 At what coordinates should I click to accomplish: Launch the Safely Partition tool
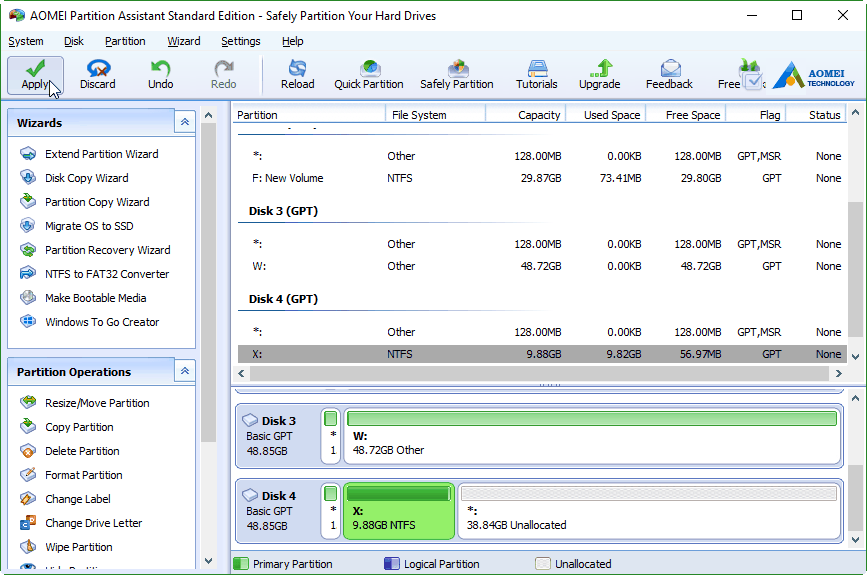click(457, 75)
